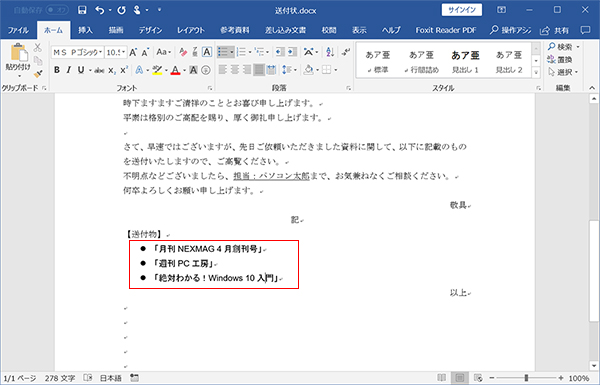Copy selection using the copy icon
The height and width of the screenshot is (385, 600).
coord(38,60)
